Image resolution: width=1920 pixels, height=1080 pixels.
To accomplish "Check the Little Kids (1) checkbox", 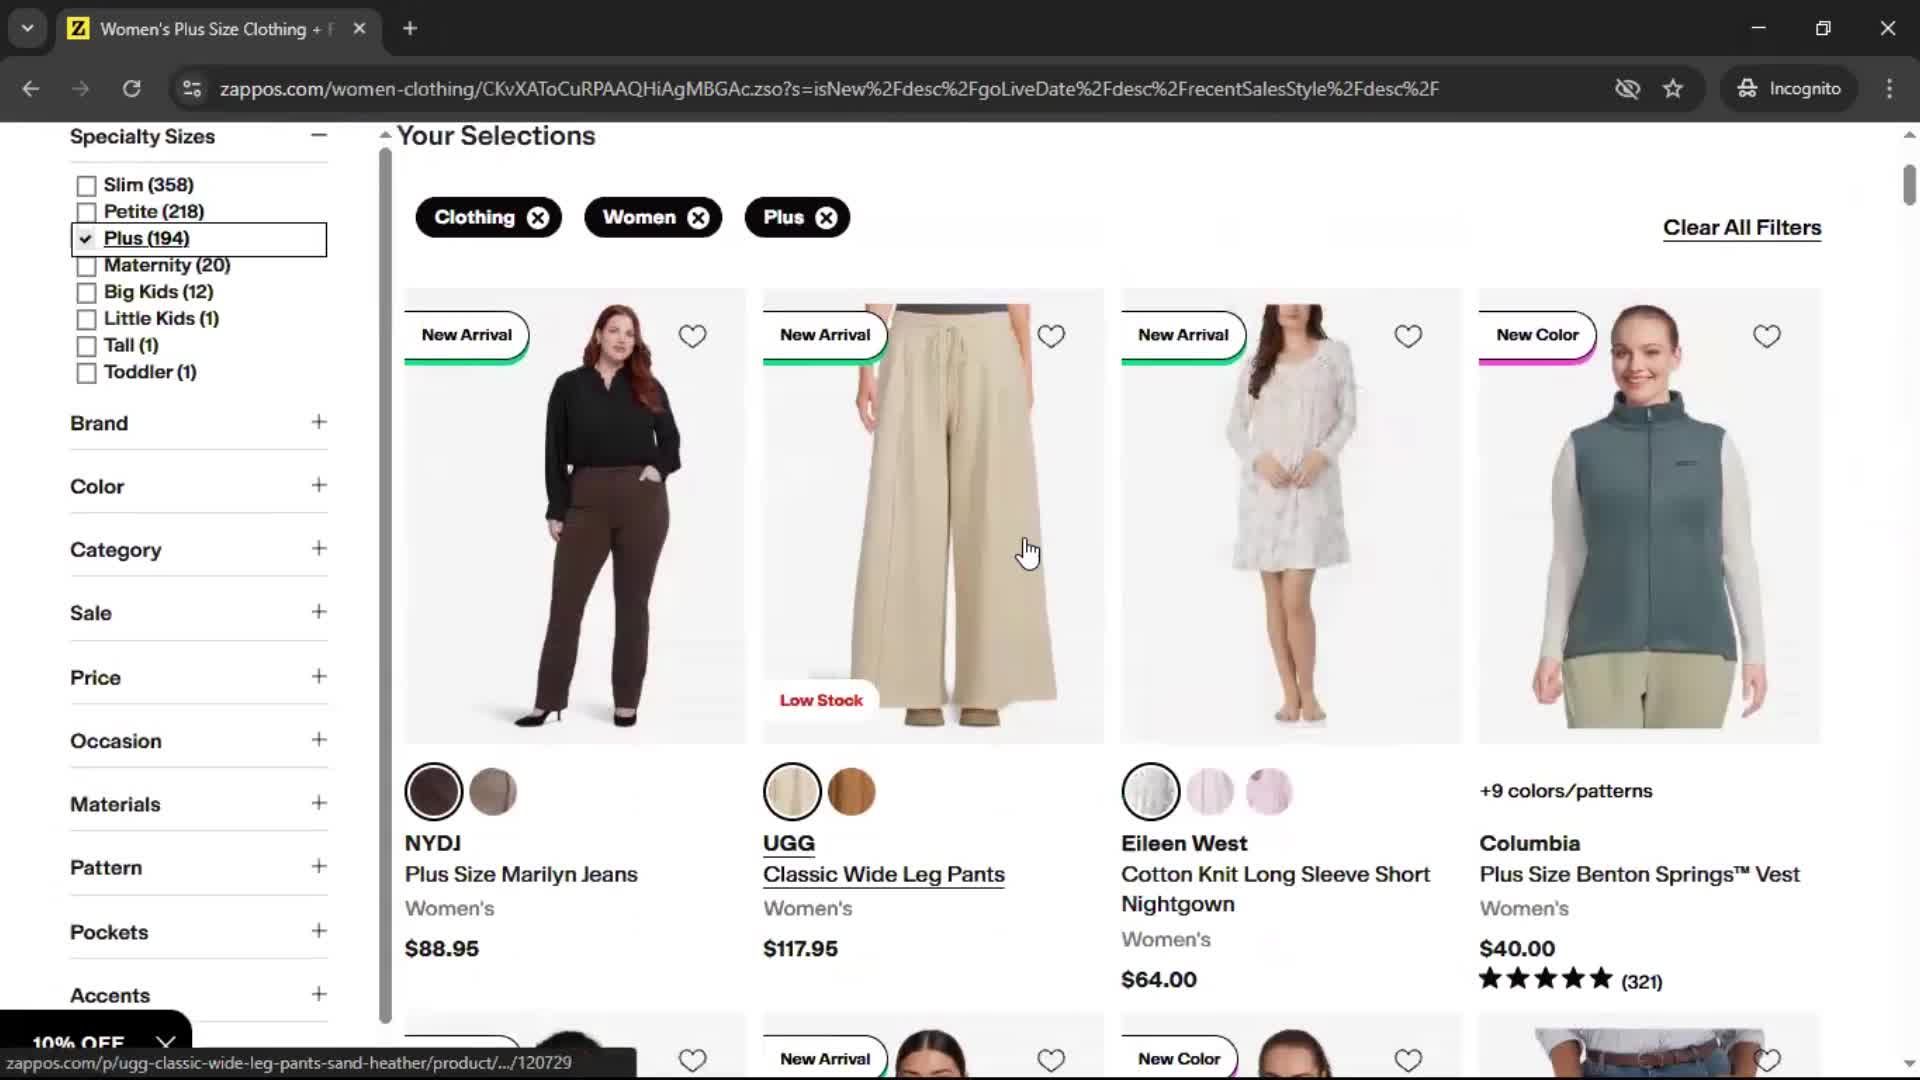I will [86, 320].
